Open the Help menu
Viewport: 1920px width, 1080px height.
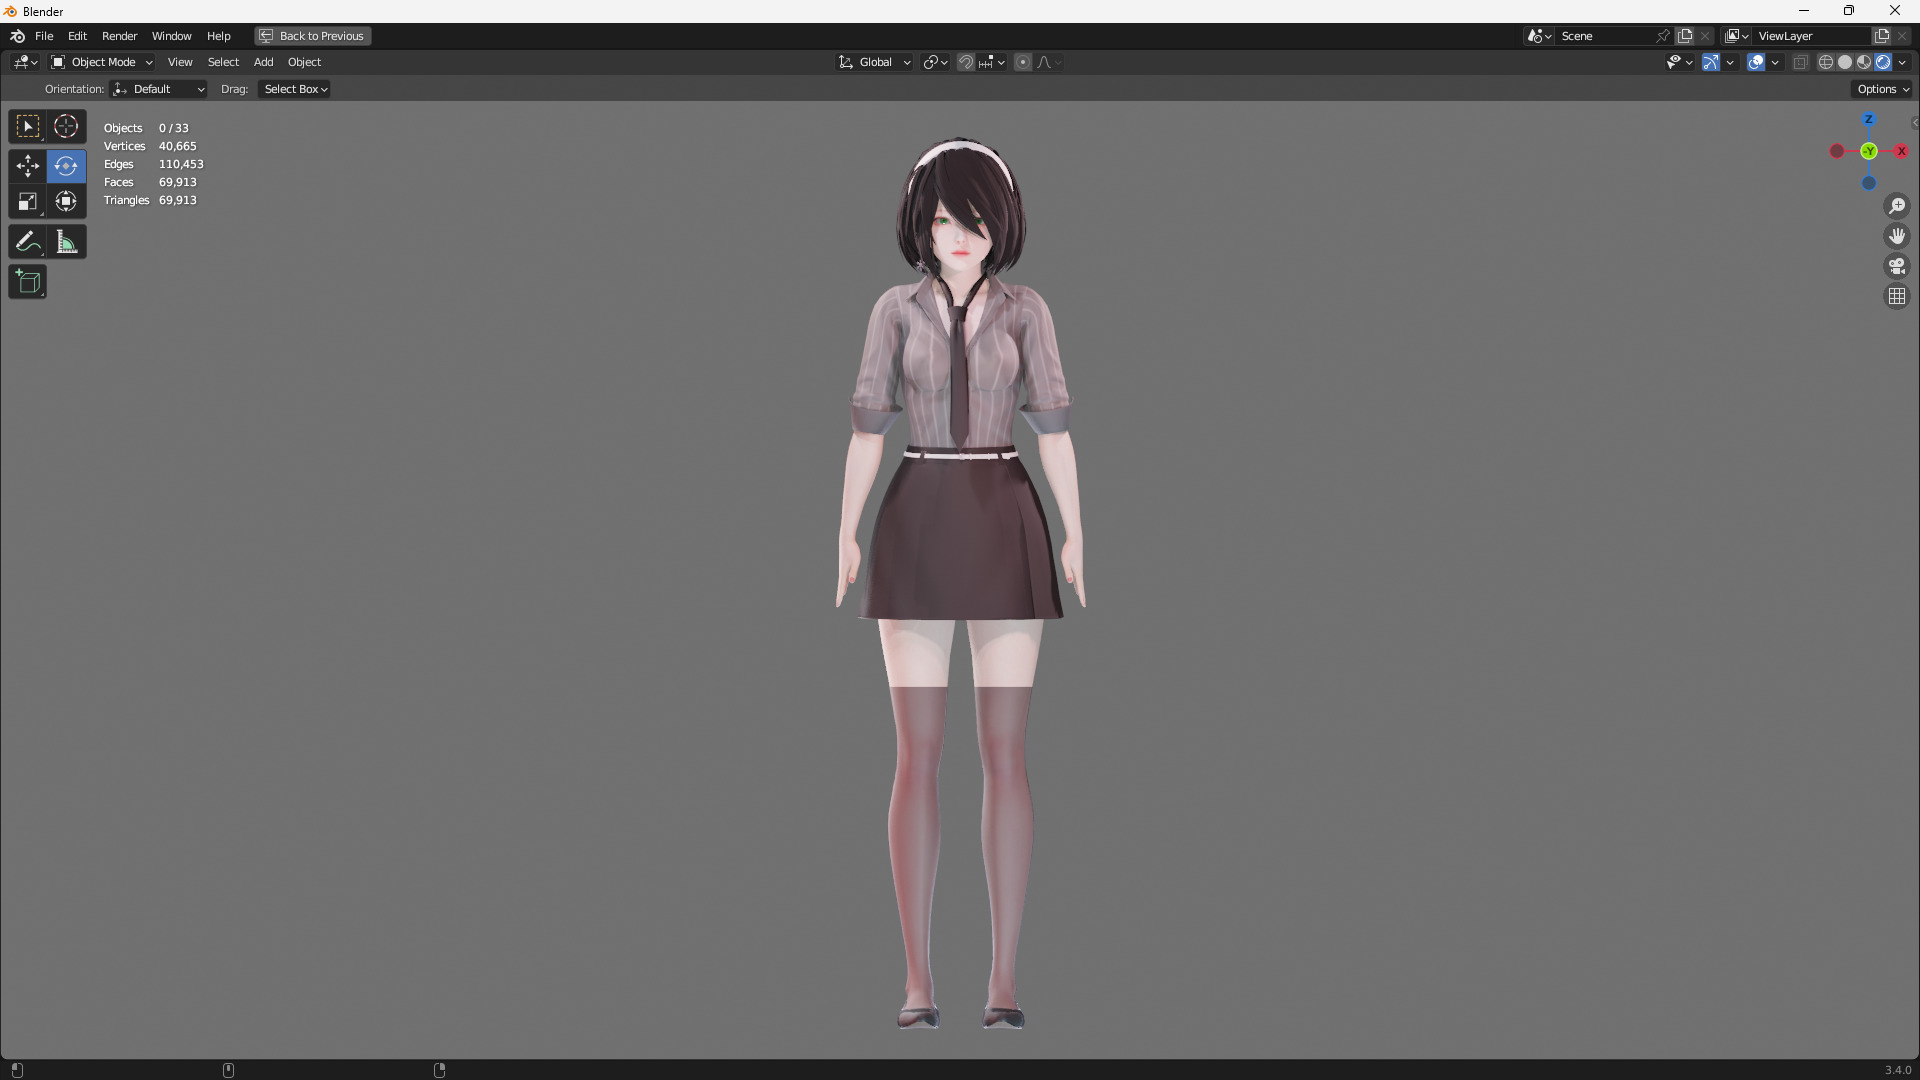(x=219, y=36)
